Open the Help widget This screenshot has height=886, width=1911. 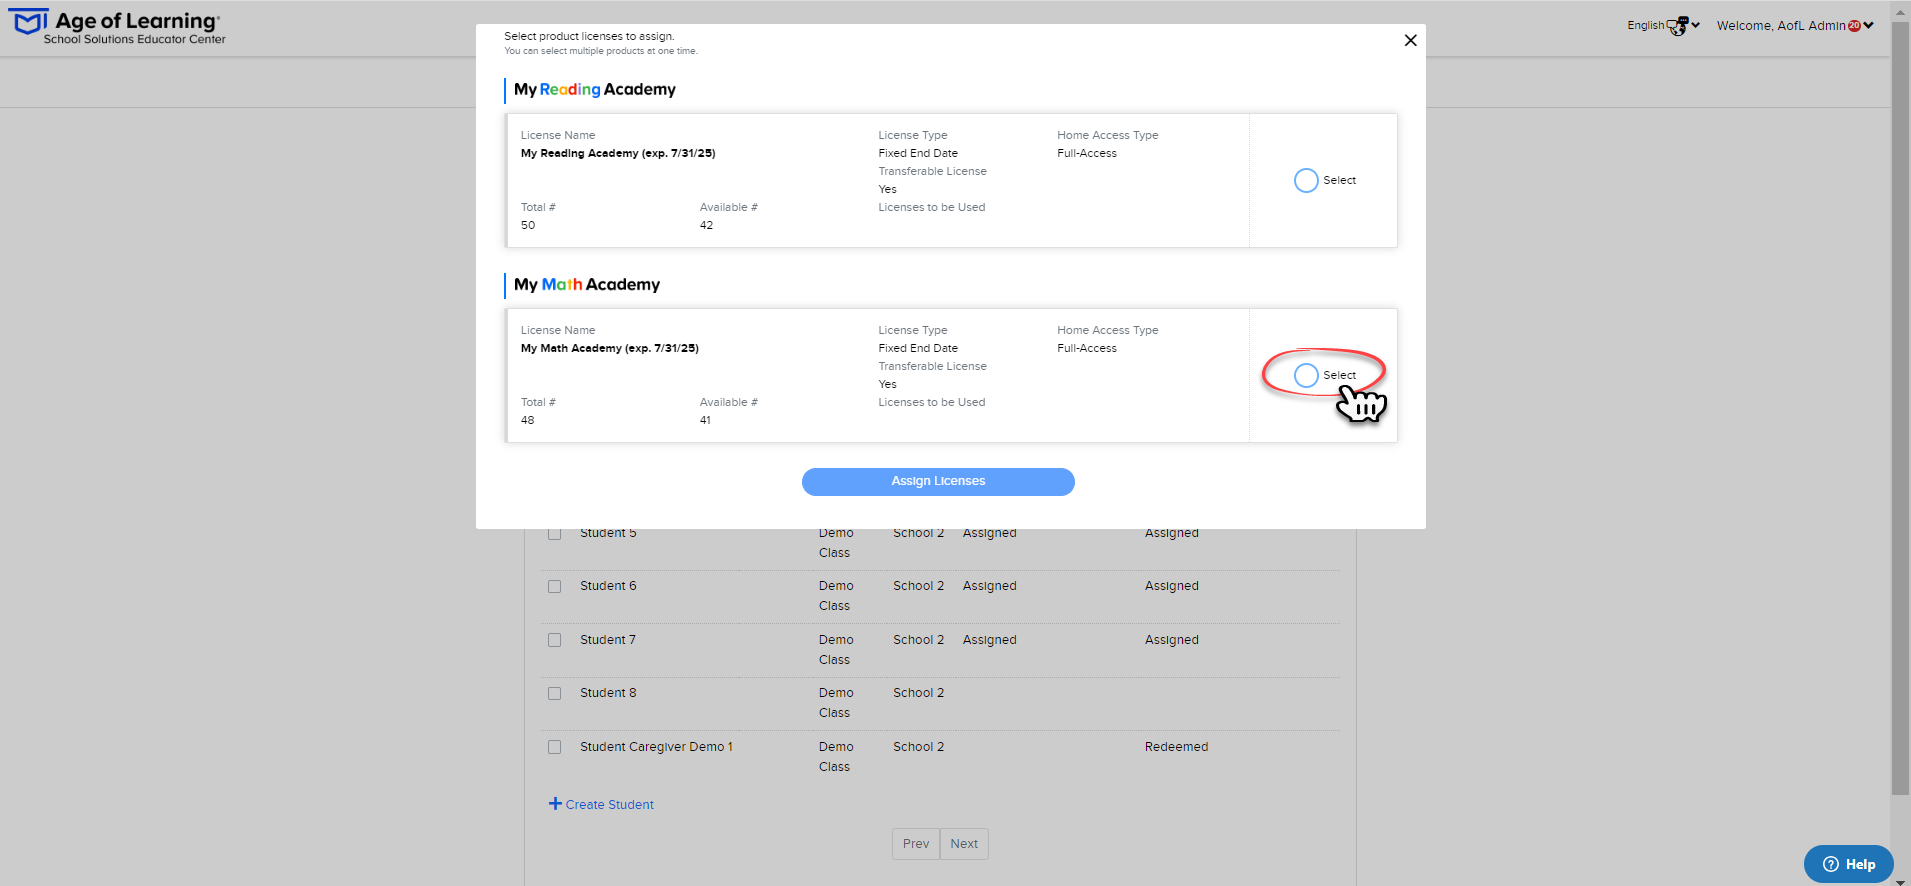(x=1848, y=864)
